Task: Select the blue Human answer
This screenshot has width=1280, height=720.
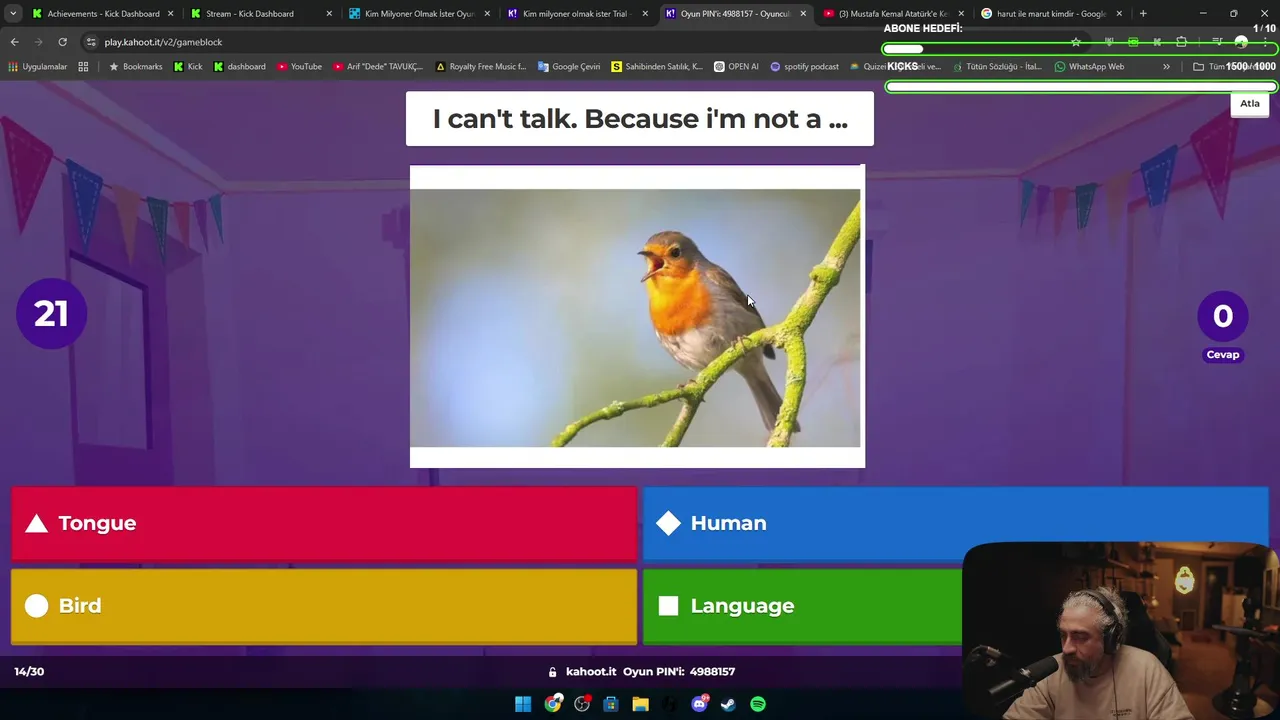Action: 955,523
